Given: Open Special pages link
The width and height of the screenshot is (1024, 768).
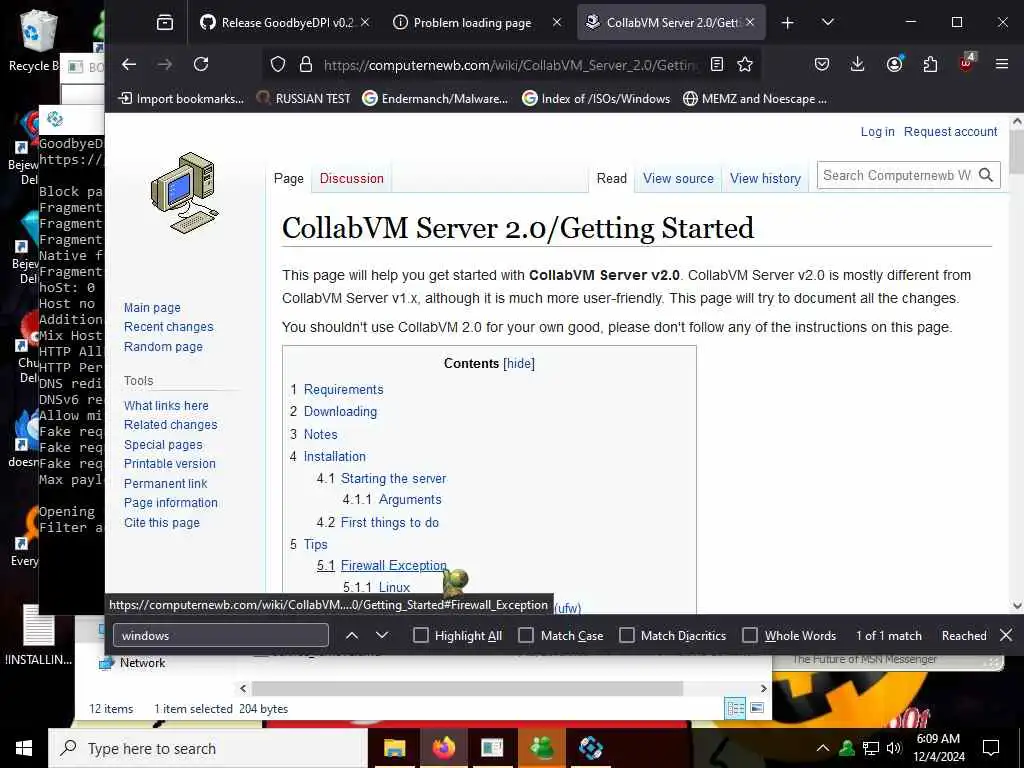Looking at the screenshot, I should (x=163, y=445).
